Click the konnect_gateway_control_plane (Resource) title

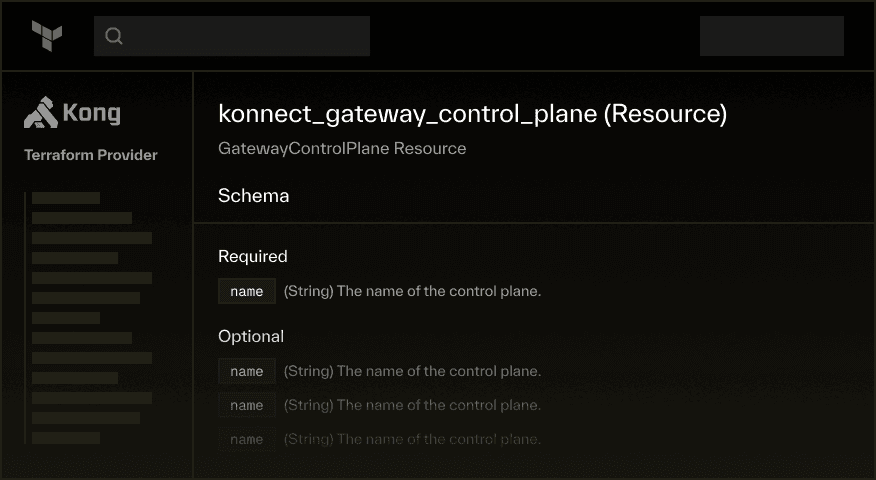(473, 113)
